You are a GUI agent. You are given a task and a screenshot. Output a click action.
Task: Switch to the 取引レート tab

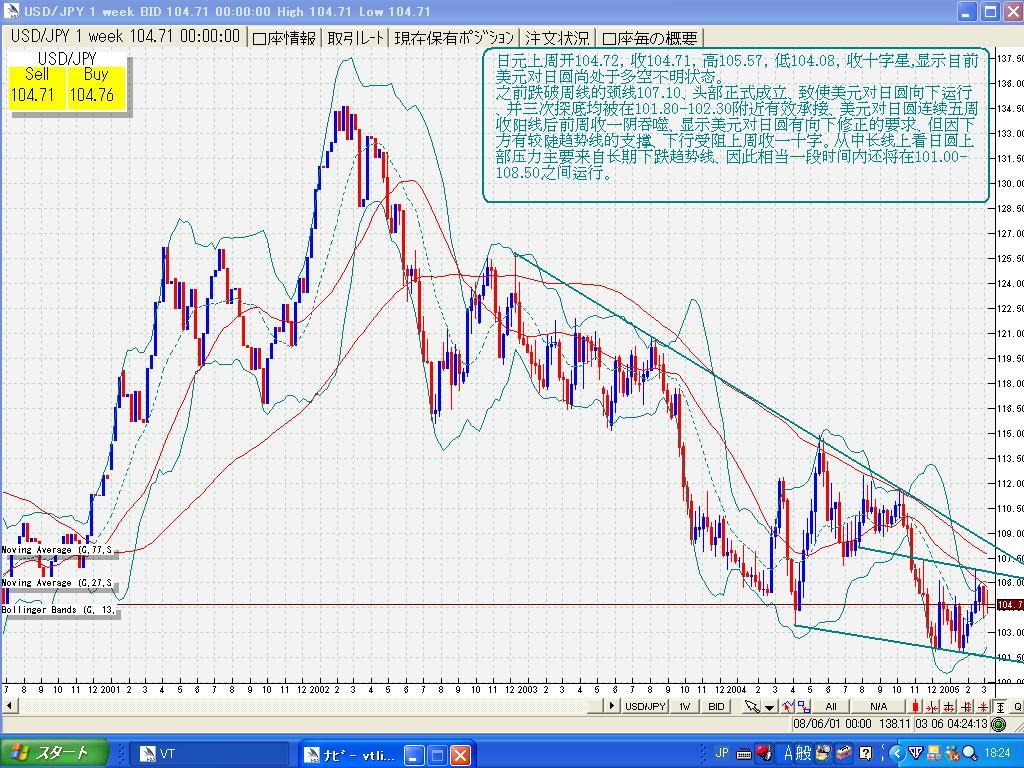[x=355, y=38]
